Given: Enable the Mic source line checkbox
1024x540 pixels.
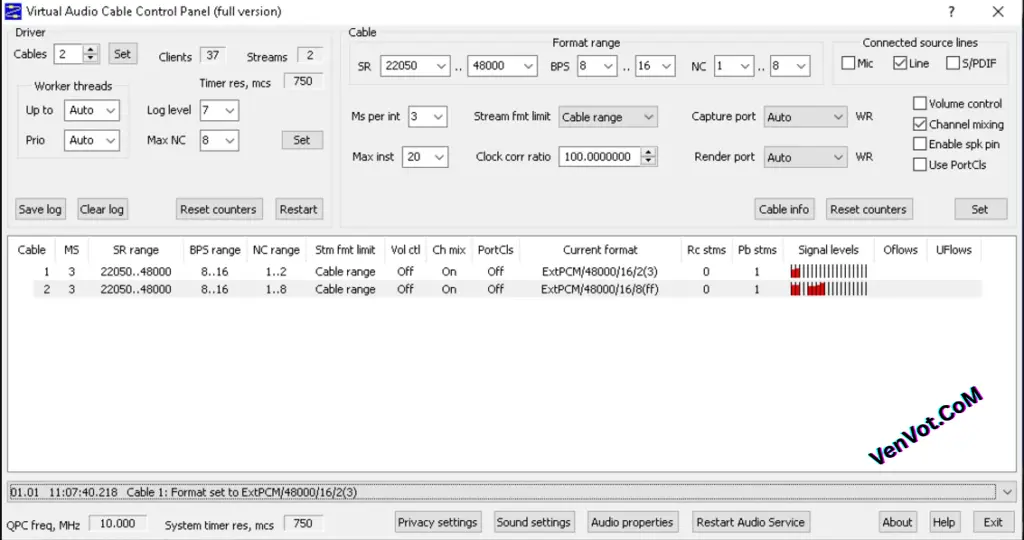Looking at the screenshot, I should pos(848,63).
